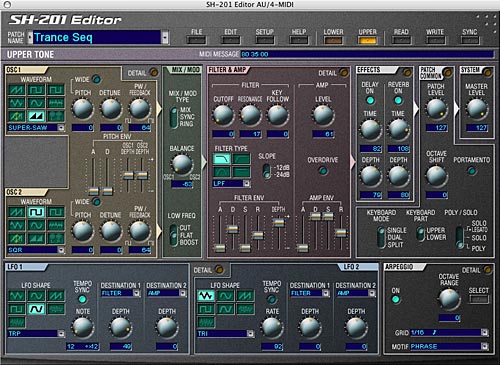Open filter type LPF dropdown
Screen dimensions: 500x365
[246, 183]
